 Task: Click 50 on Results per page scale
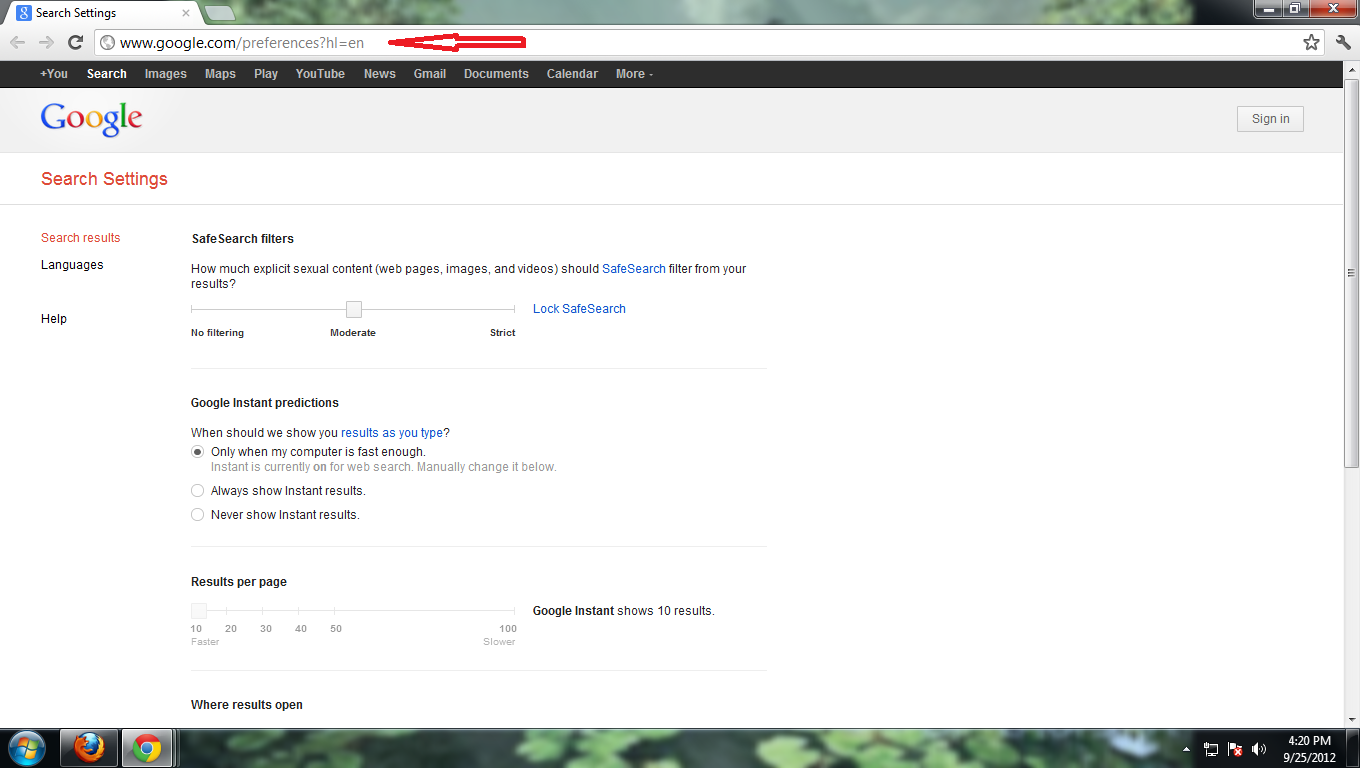[336, 629]
